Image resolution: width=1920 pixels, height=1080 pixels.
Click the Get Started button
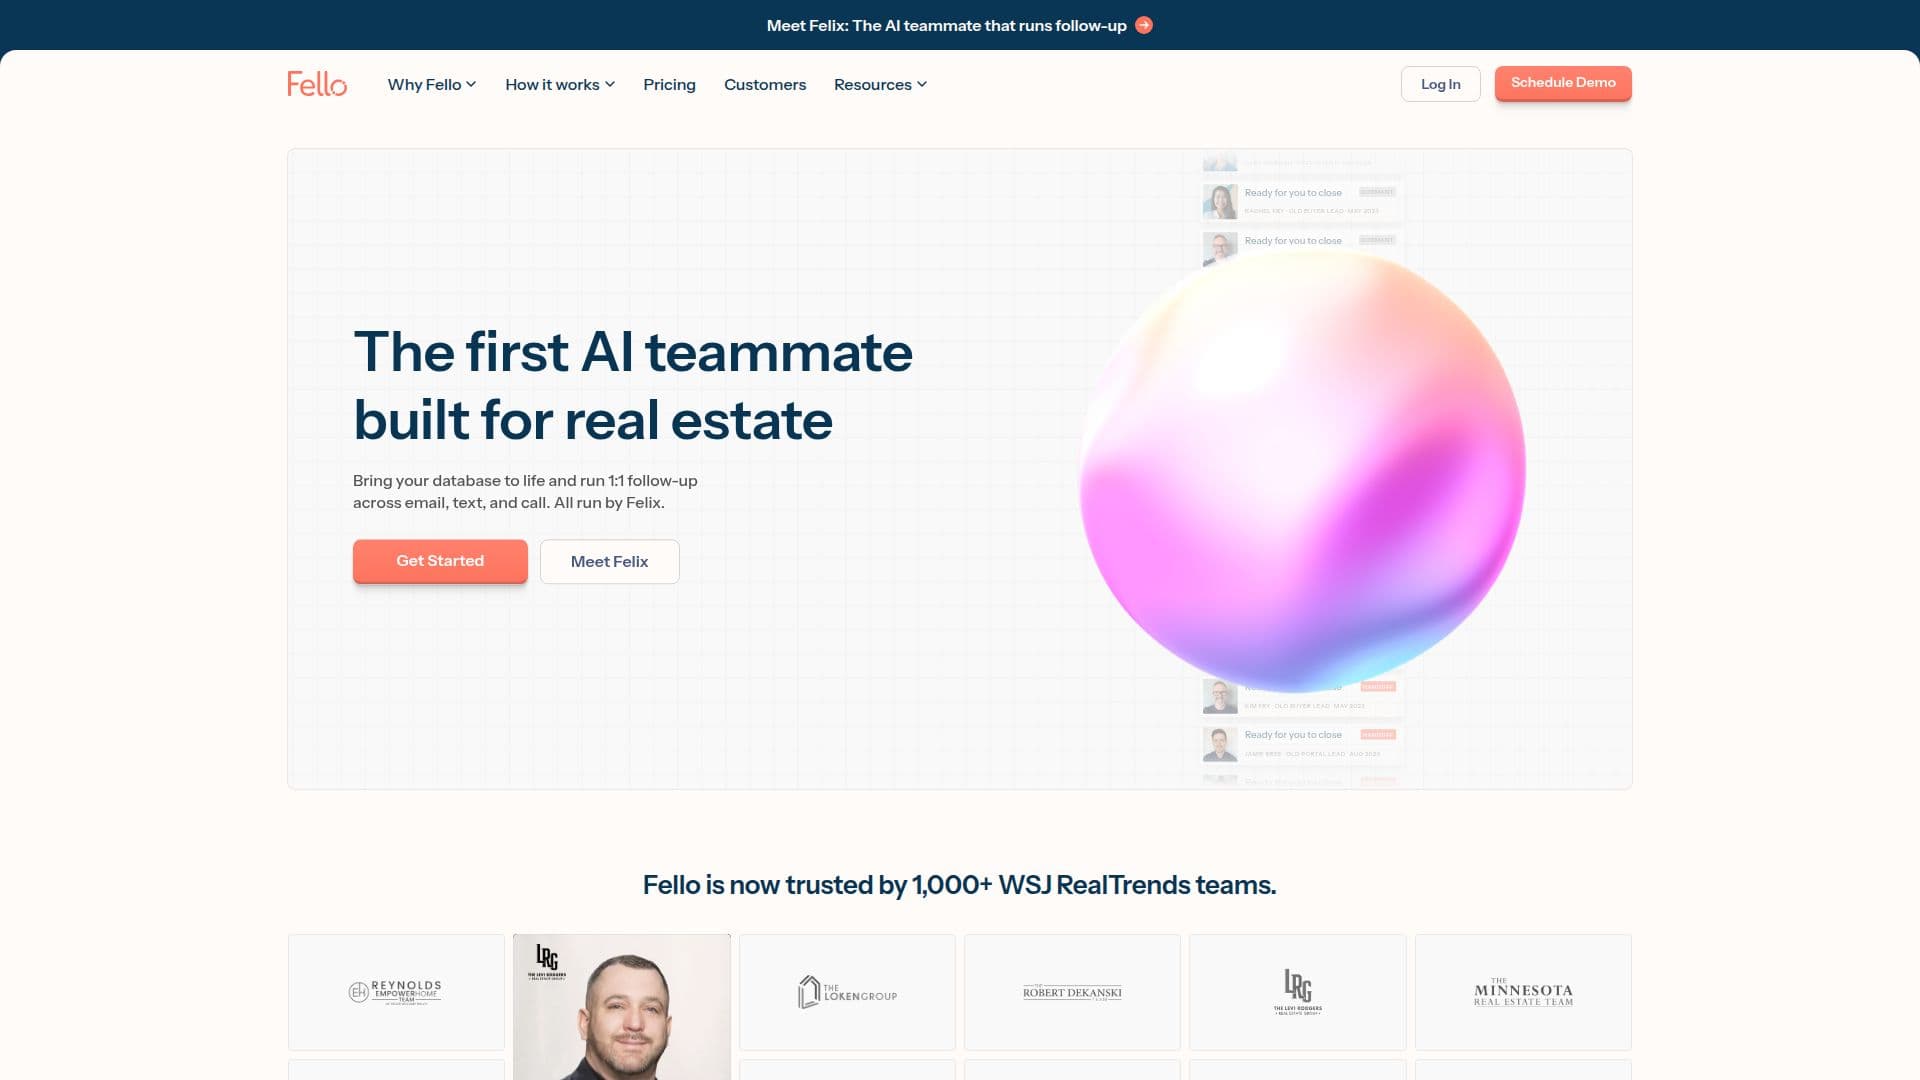(x=440, y=561)
